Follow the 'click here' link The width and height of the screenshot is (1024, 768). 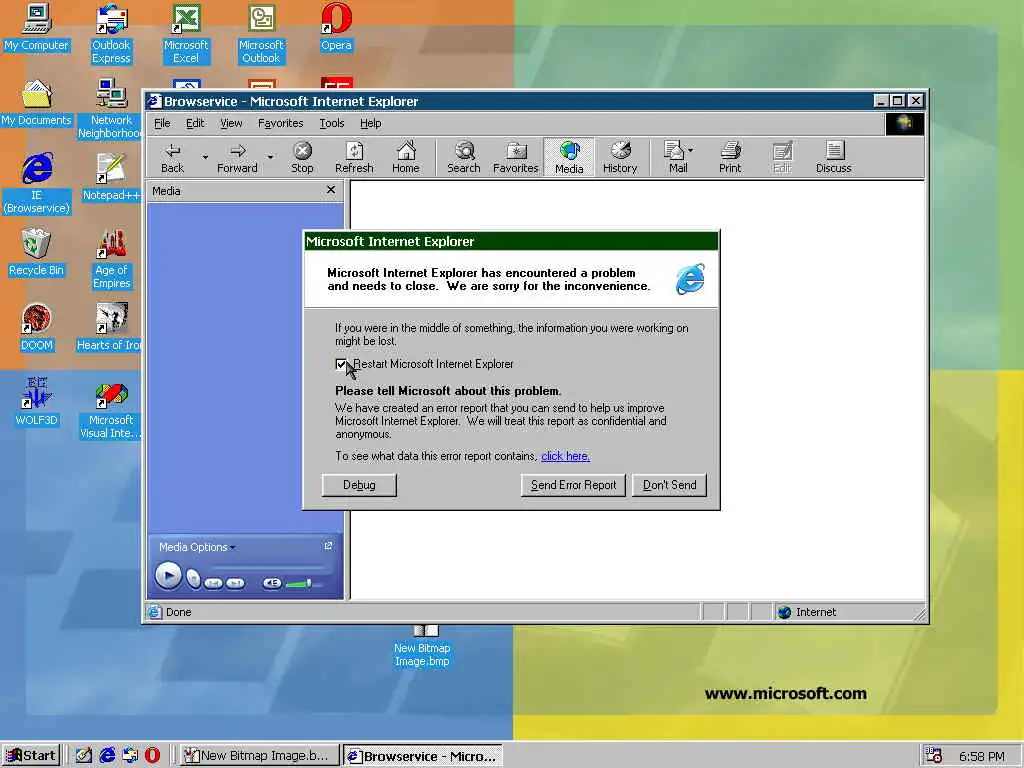pos(566,456)
